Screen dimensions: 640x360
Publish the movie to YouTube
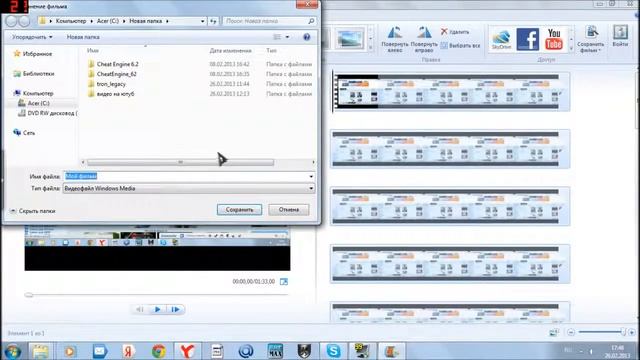pyautogui.click(x=554, y=39)
